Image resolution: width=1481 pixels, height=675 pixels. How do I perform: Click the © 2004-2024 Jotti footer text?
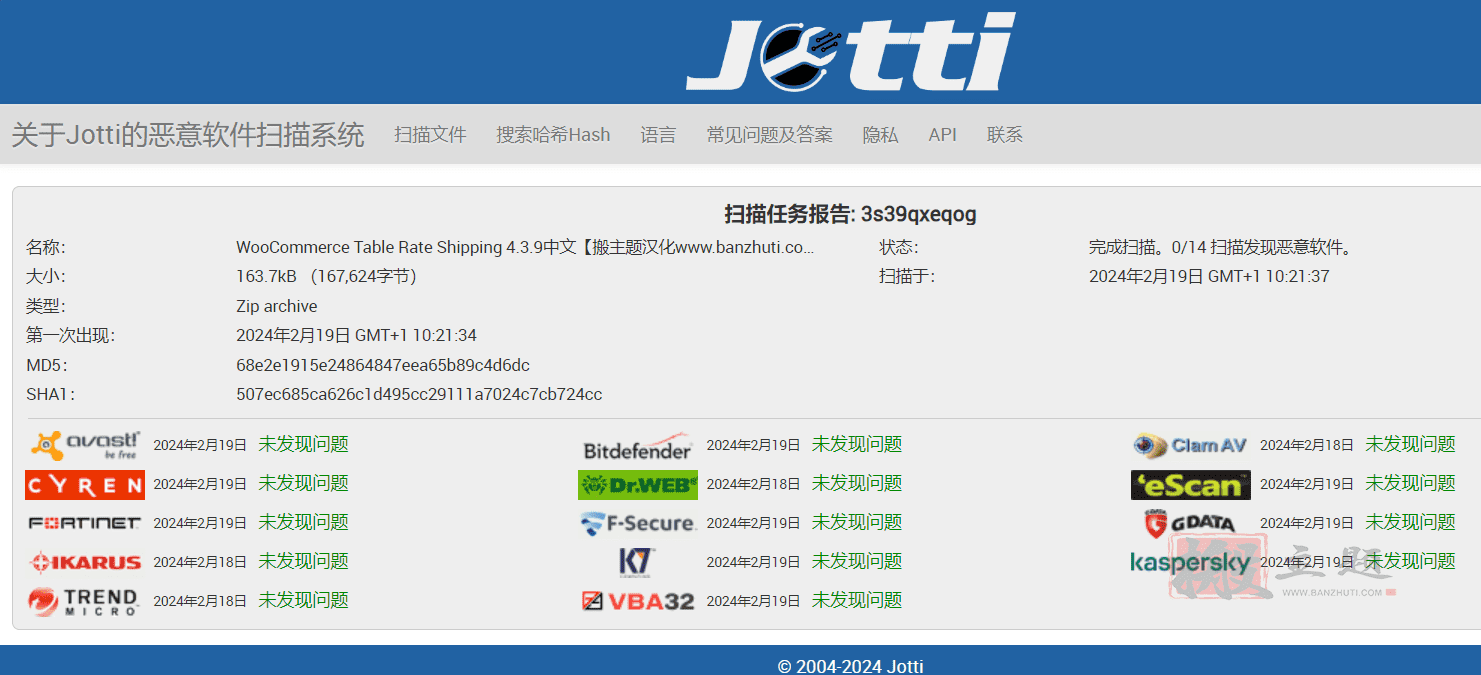point(850,666)
